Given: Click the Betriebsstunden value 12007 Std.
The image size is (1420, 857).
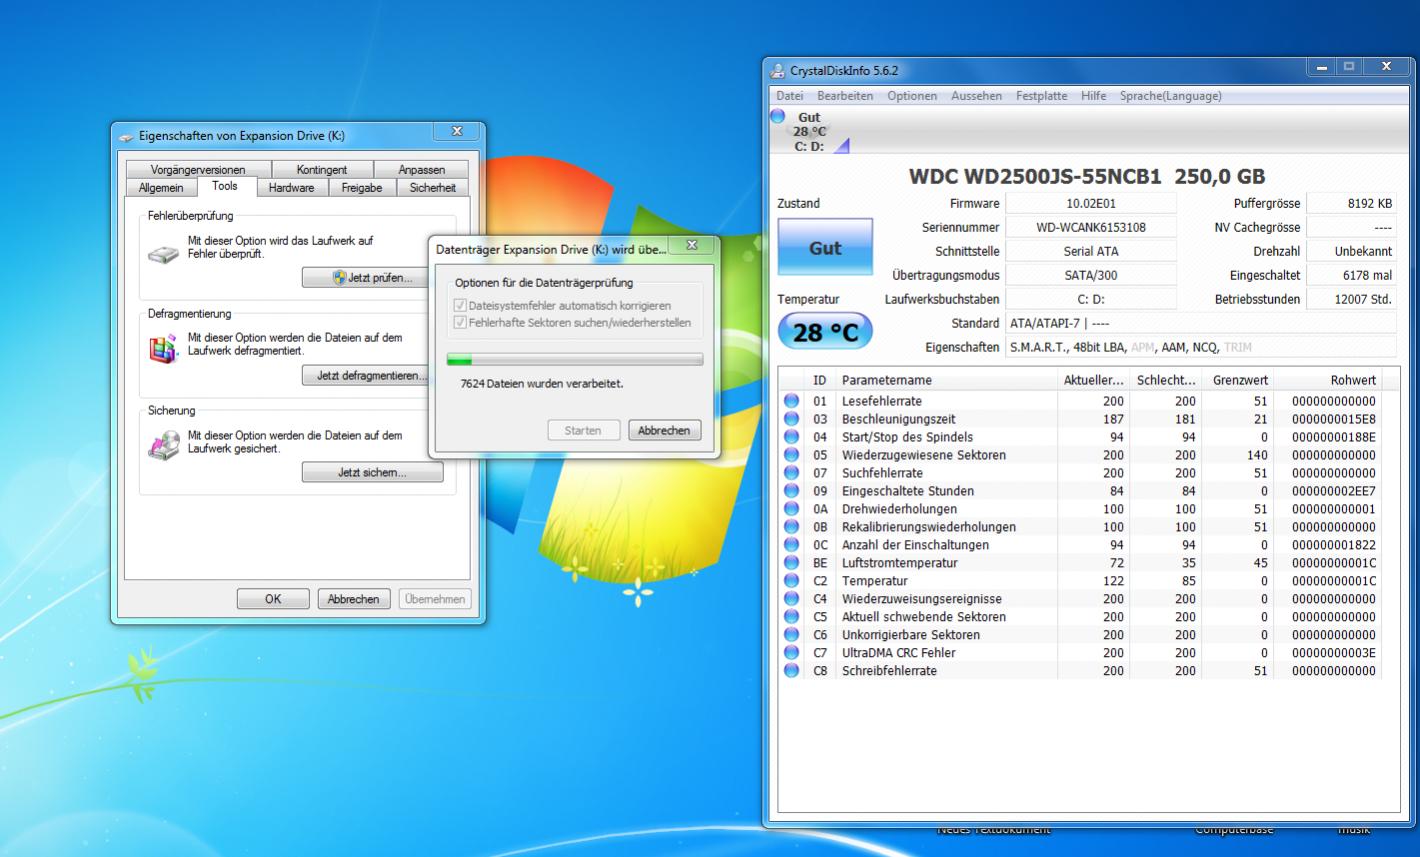Looking at the screenshot, I should tap(1351, 299).
